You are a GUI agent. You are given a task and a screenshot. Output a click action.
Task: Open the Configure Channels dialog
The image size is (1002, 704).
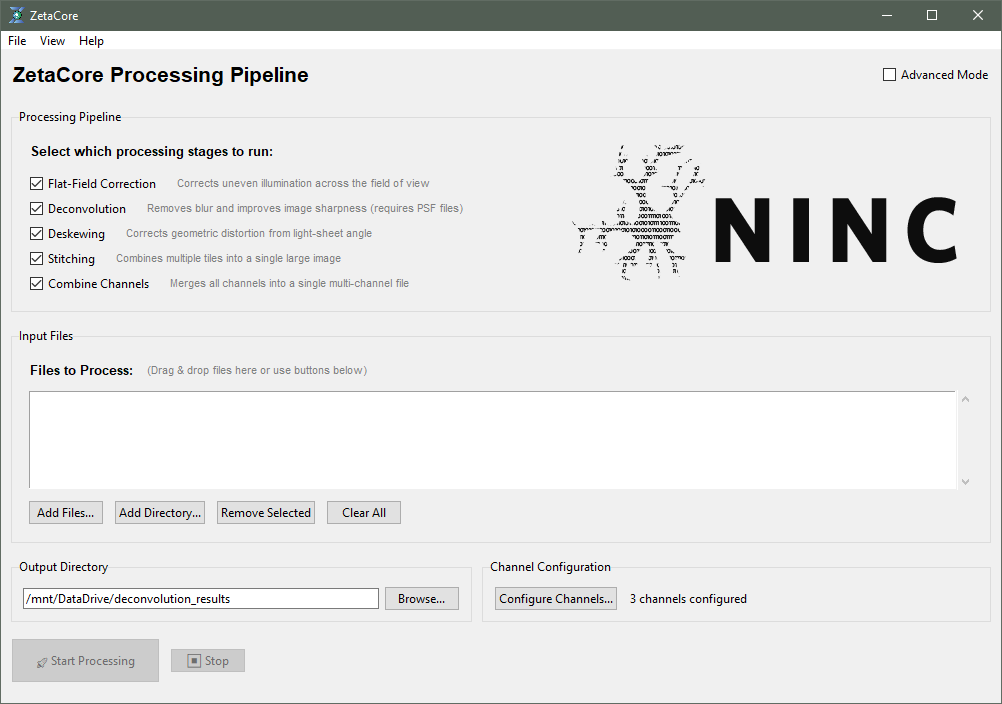point(556,599)
